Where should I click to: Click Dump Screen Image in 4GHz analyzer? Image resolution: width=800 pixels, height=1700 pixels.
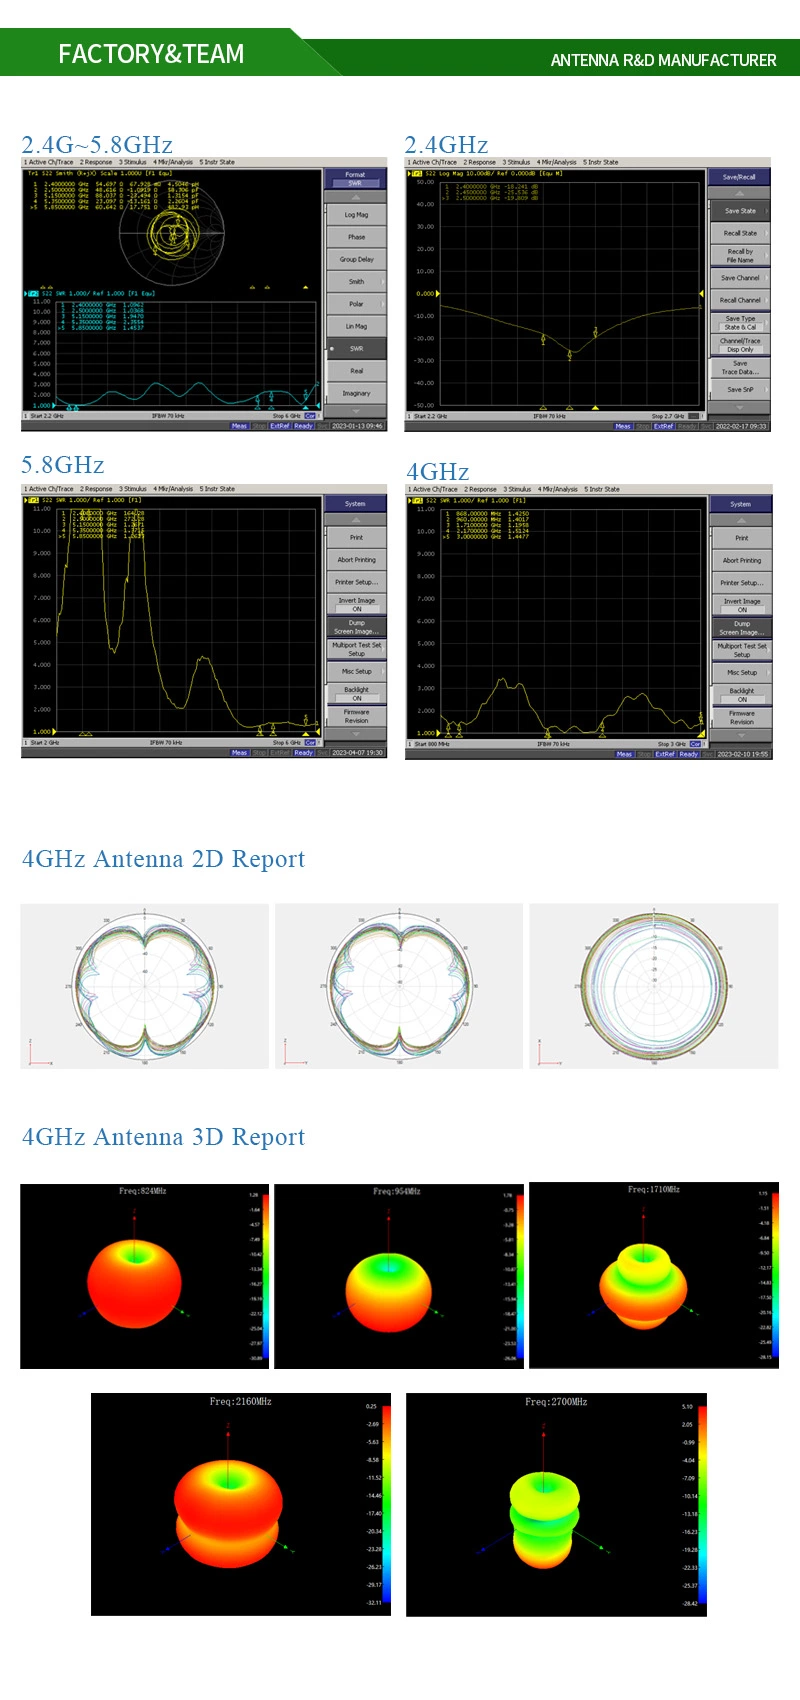point(741,628)
